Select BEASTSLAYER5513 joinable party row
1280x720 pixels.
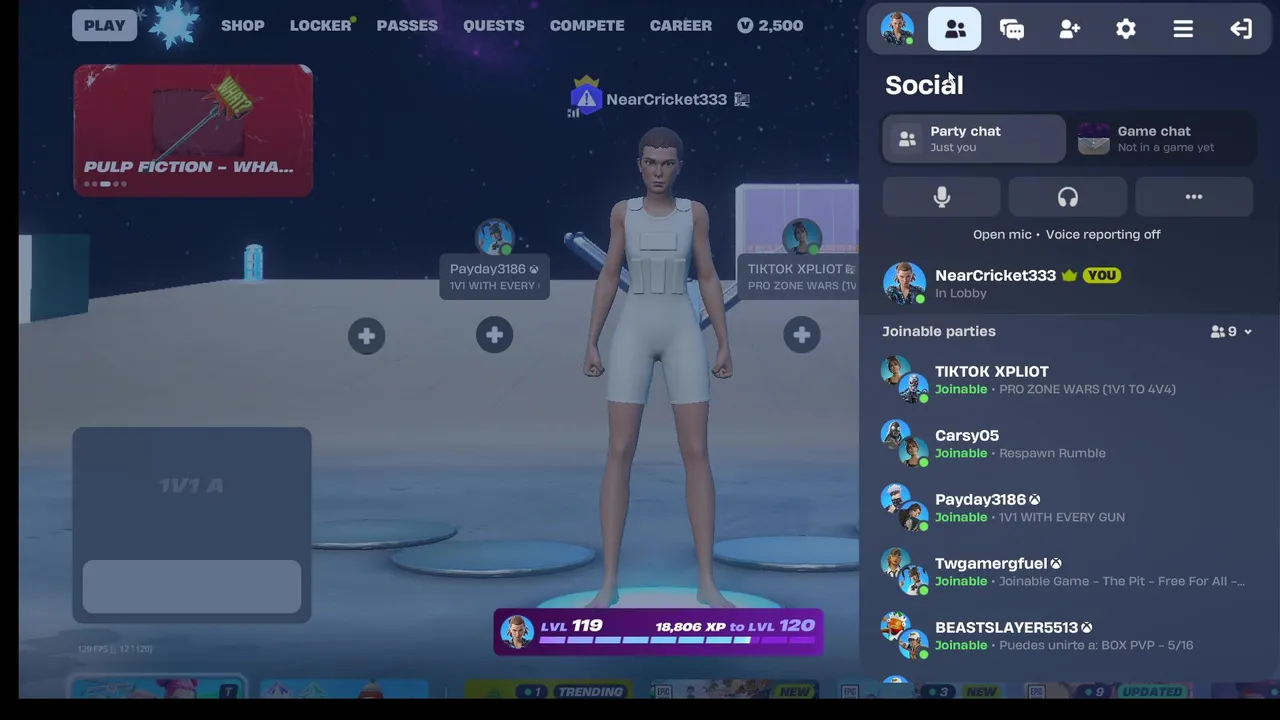coord(1068,635)
